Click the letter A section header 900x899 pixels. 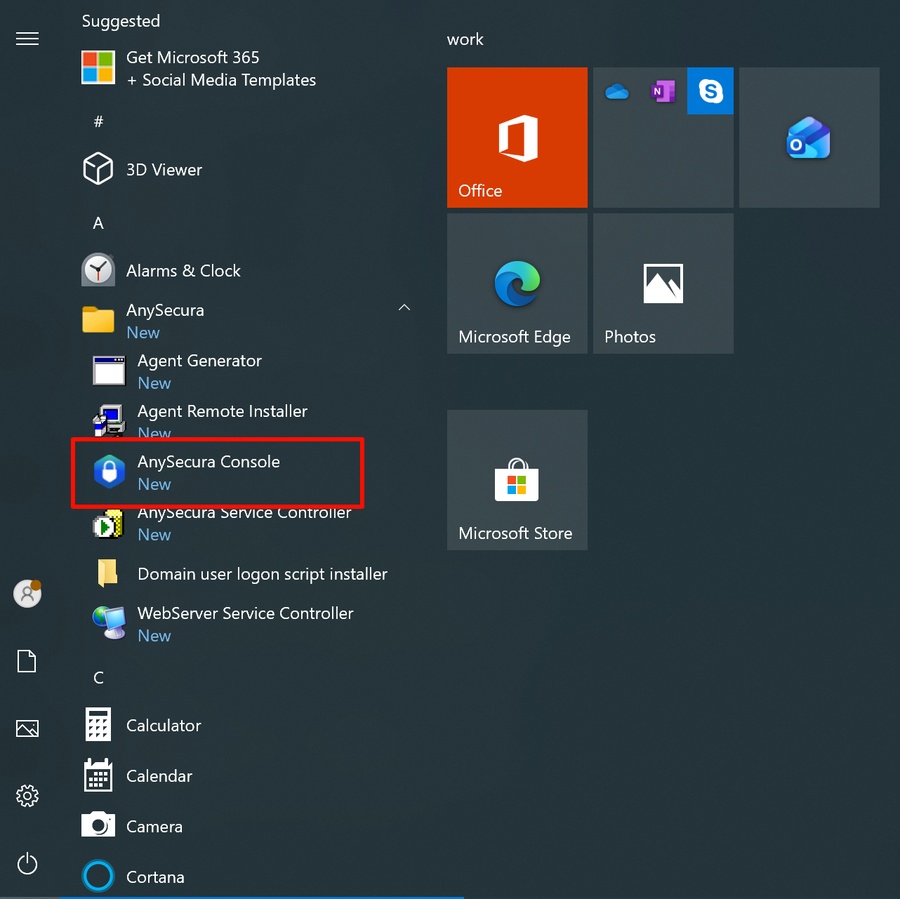(98, 223)
